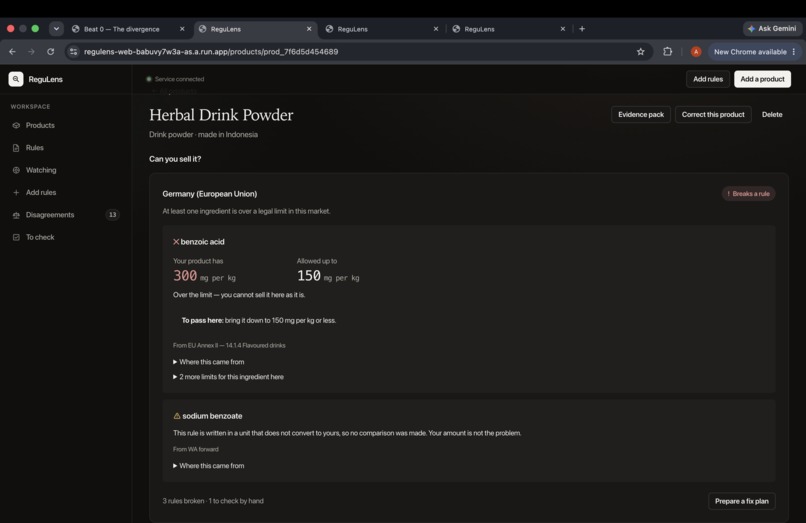Click the ReguLens logo icon in sidebar
This screenshot has width=806, height=523.
(16, 79)
